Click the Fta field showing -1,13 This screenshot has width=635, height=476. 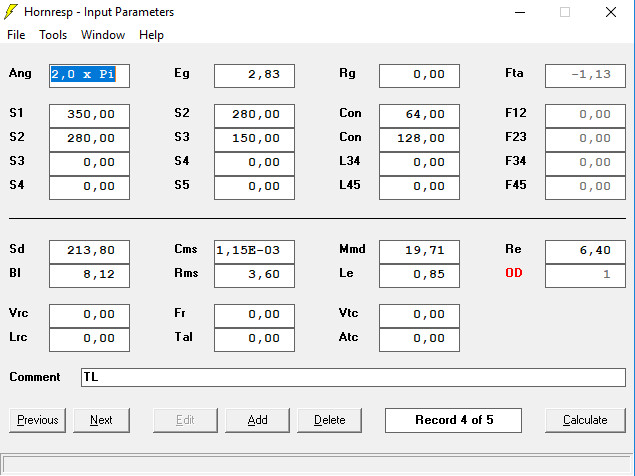(x=585, y=76)
